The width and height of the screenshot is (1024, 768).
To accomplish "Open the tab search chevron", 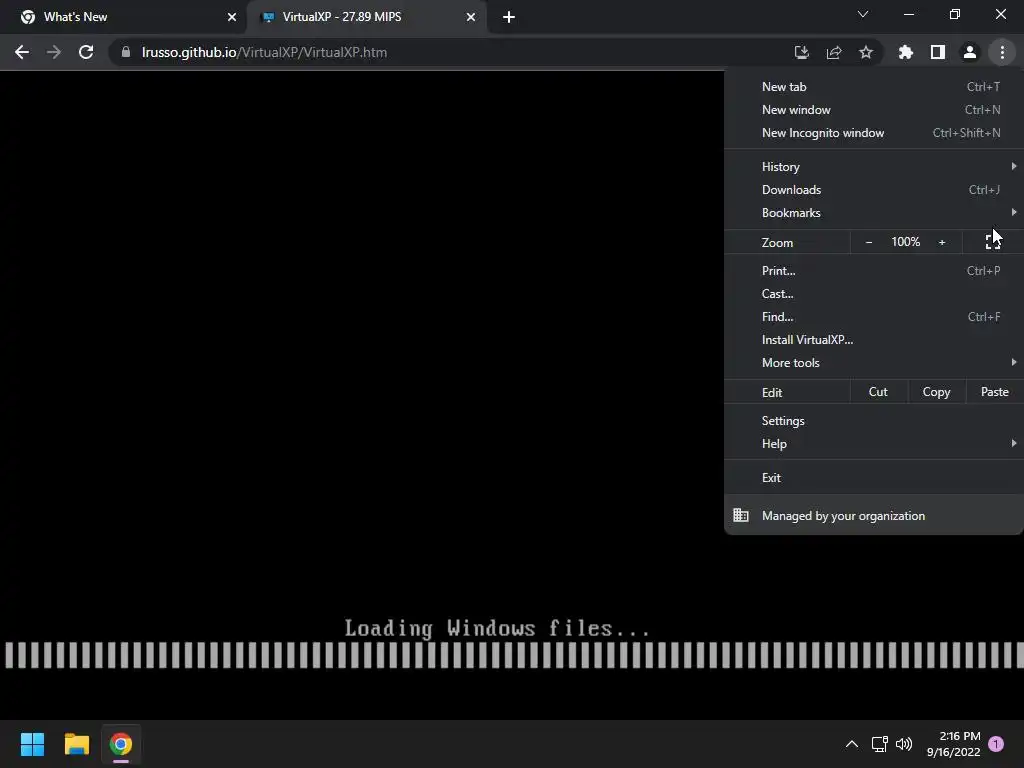I will [x=863, y=14].
